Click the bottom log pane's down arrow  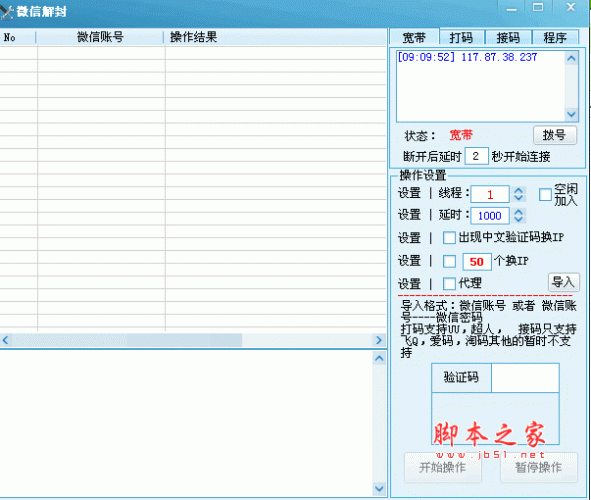point(379,489)
